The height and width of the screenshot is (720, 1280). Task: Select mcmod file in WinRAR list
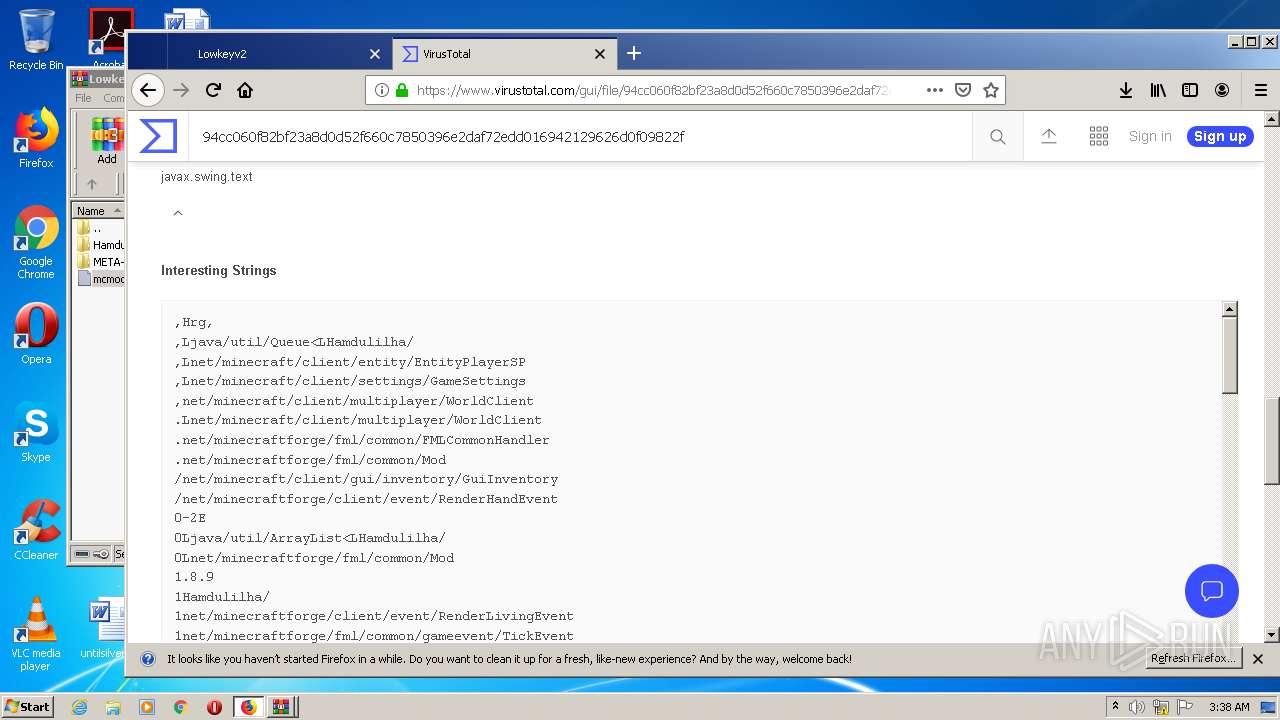(x=100, y=279)
